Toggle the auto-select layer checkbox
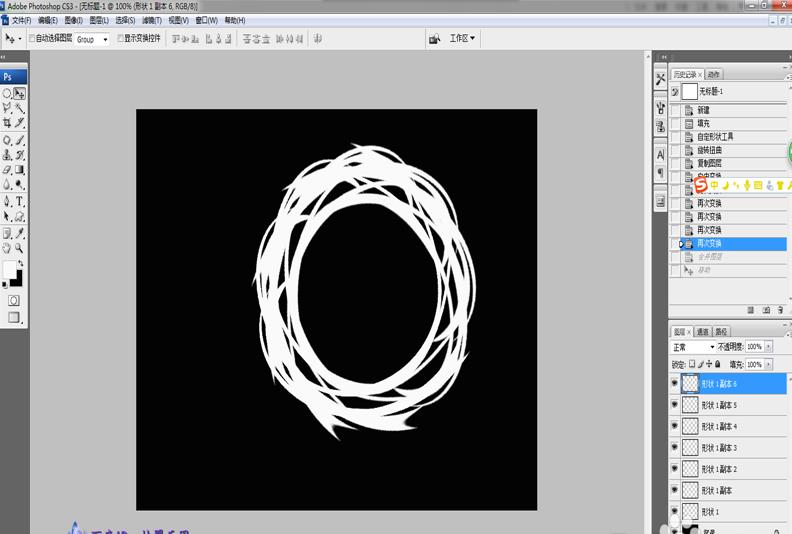 click(x=32, y=38)
